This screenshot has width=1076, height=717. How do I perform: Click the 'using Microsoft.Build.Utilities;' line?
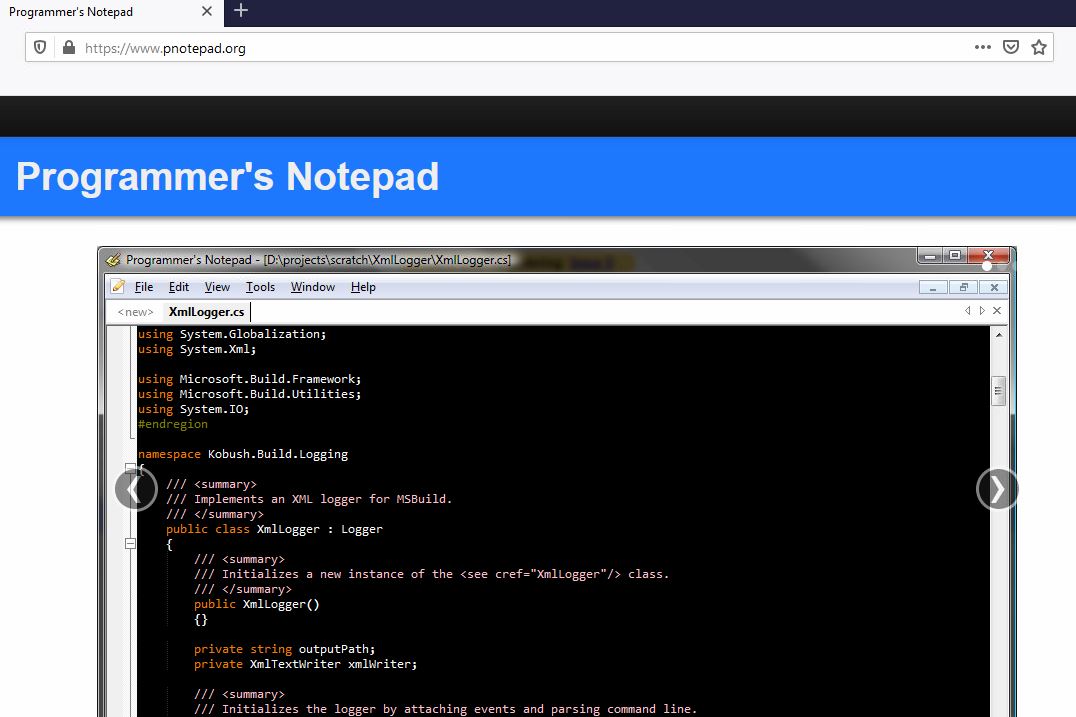[249, 394]
